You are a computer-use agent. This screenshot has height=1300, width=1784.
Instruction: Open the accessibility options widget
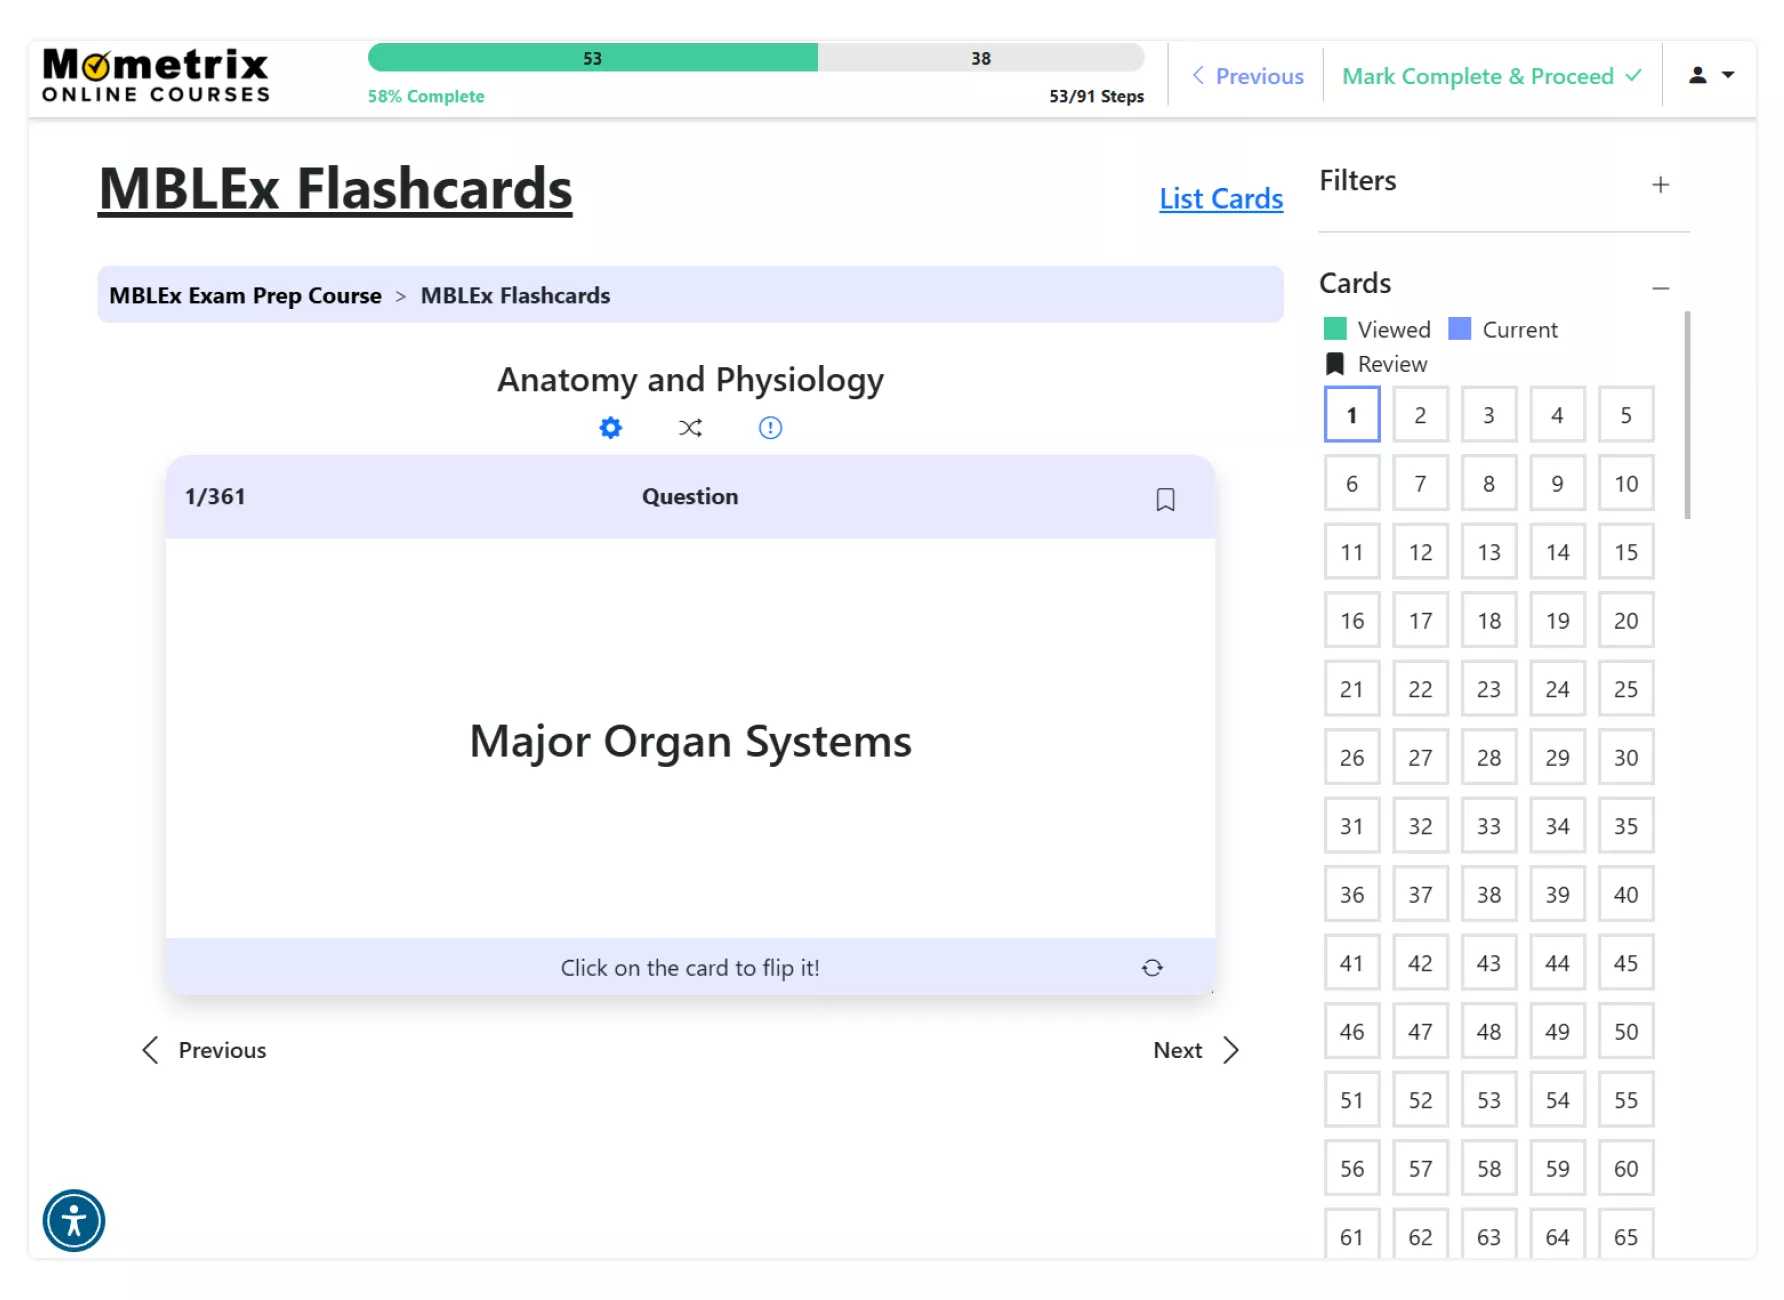click(x=74, y=1220)
